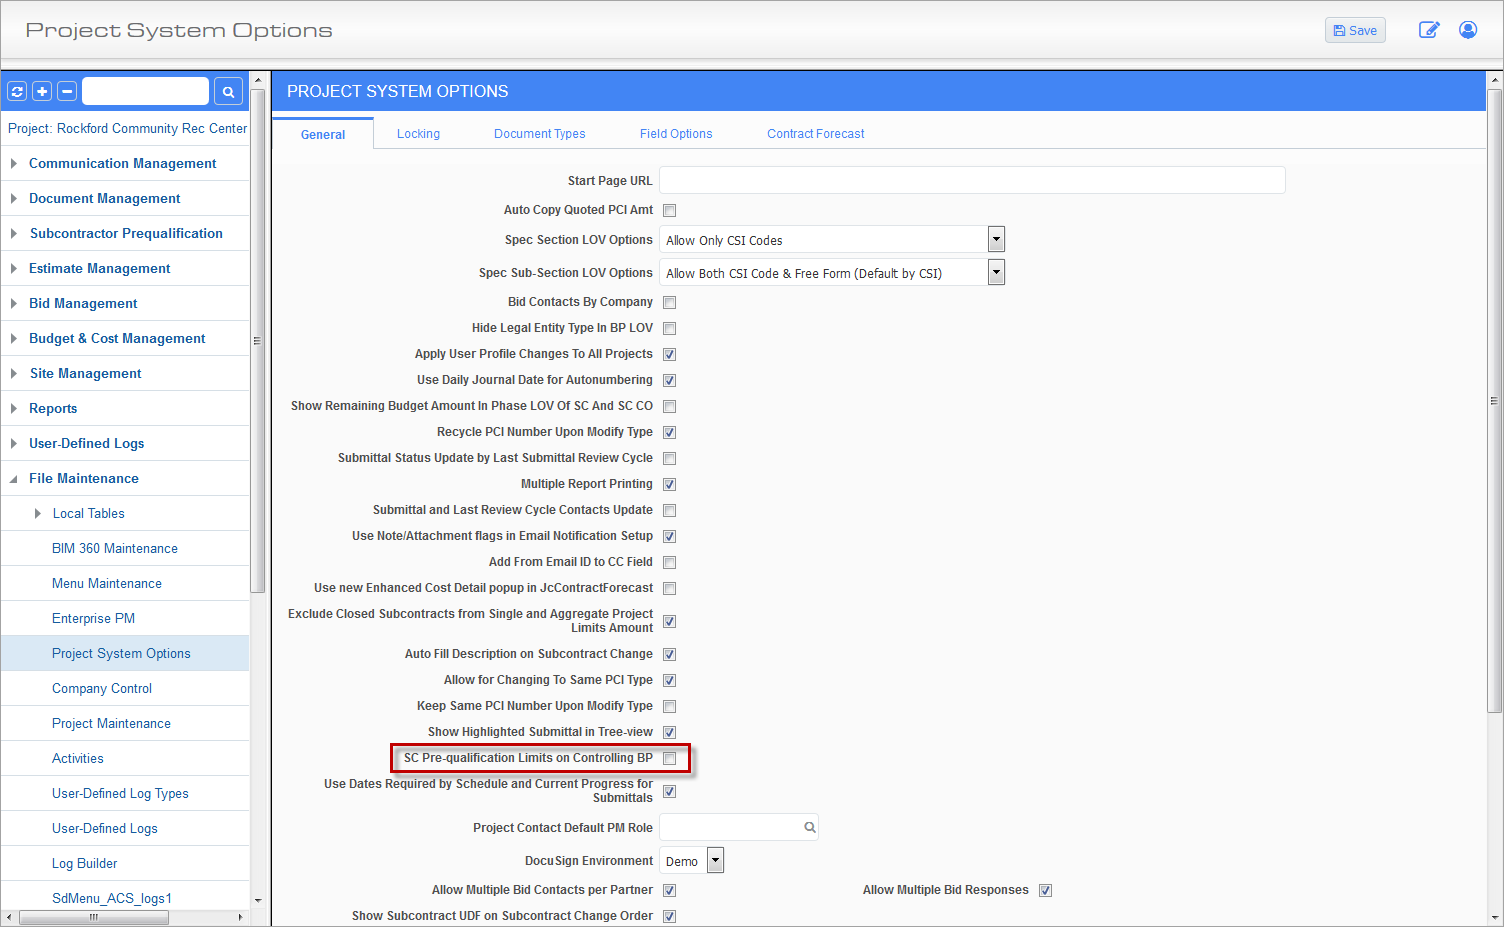Expand the Communication Management tree node
Screen dimensions: 1504x927
(14, 164)
